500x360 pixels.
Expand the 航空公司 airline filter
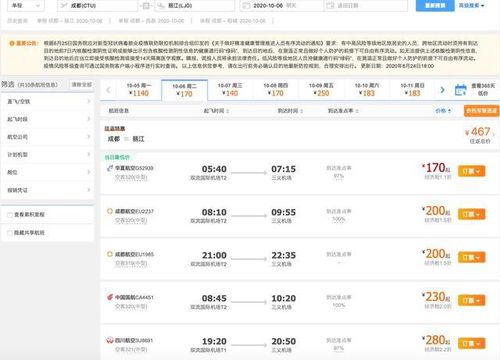click(48, 137)
